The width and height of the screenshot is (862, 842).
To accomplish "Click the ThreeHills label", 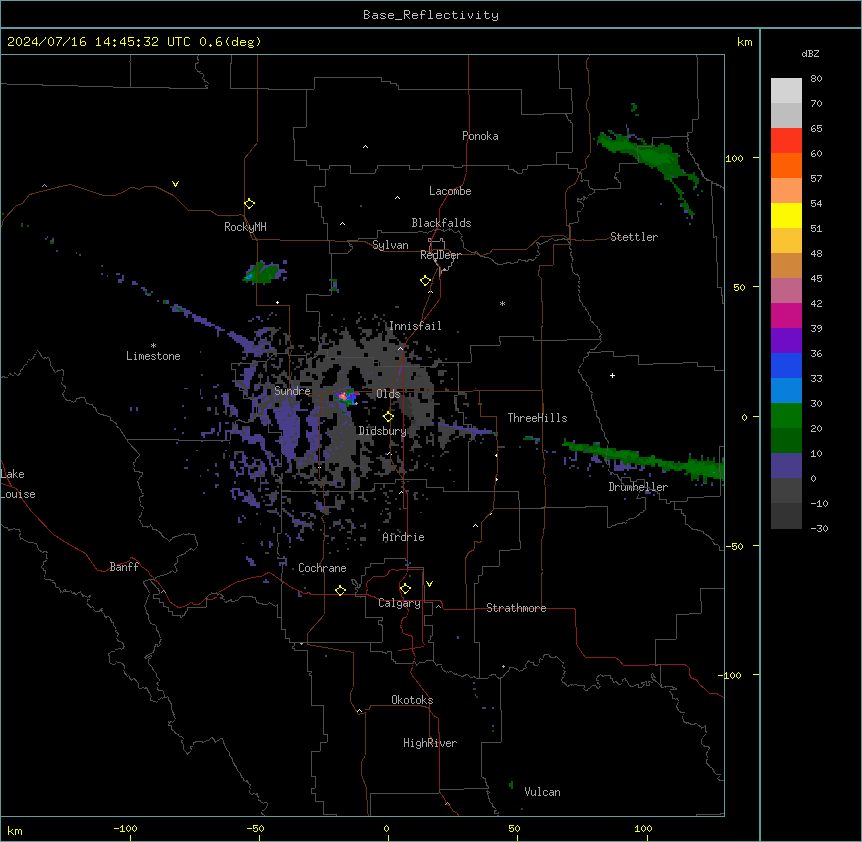I will pos(537,418).
